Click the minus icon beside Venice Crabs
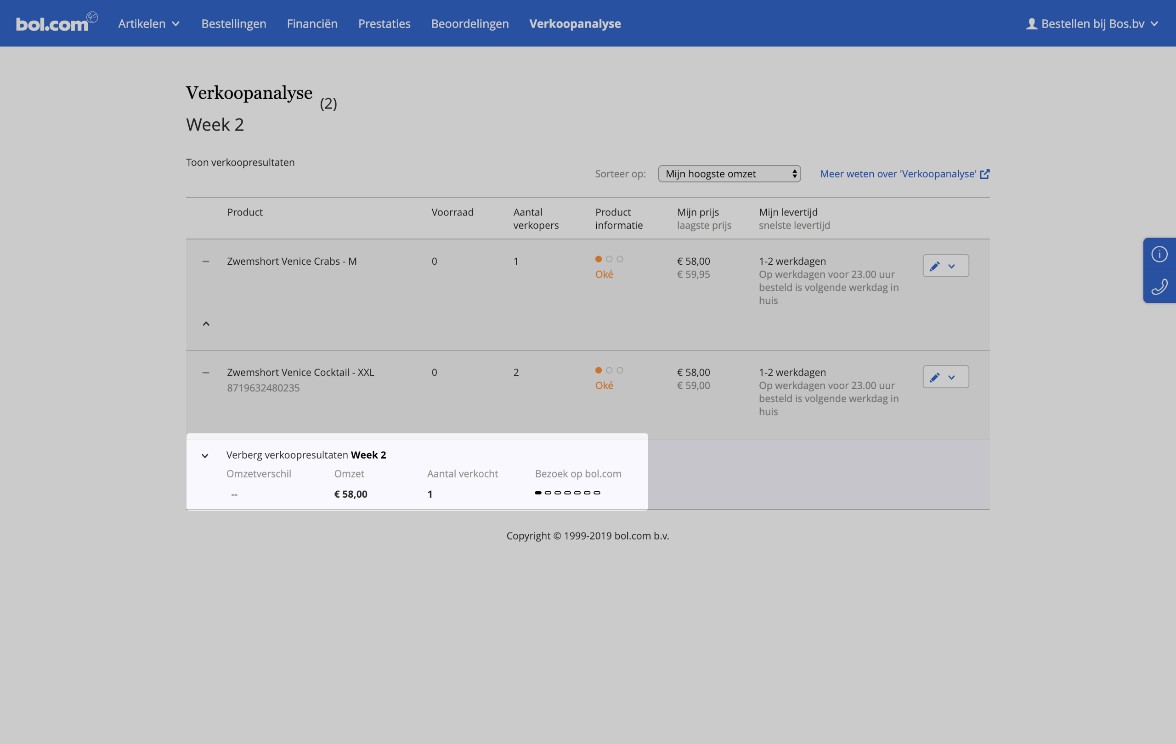Viewport: 1176px width, 744px height. 206,262
